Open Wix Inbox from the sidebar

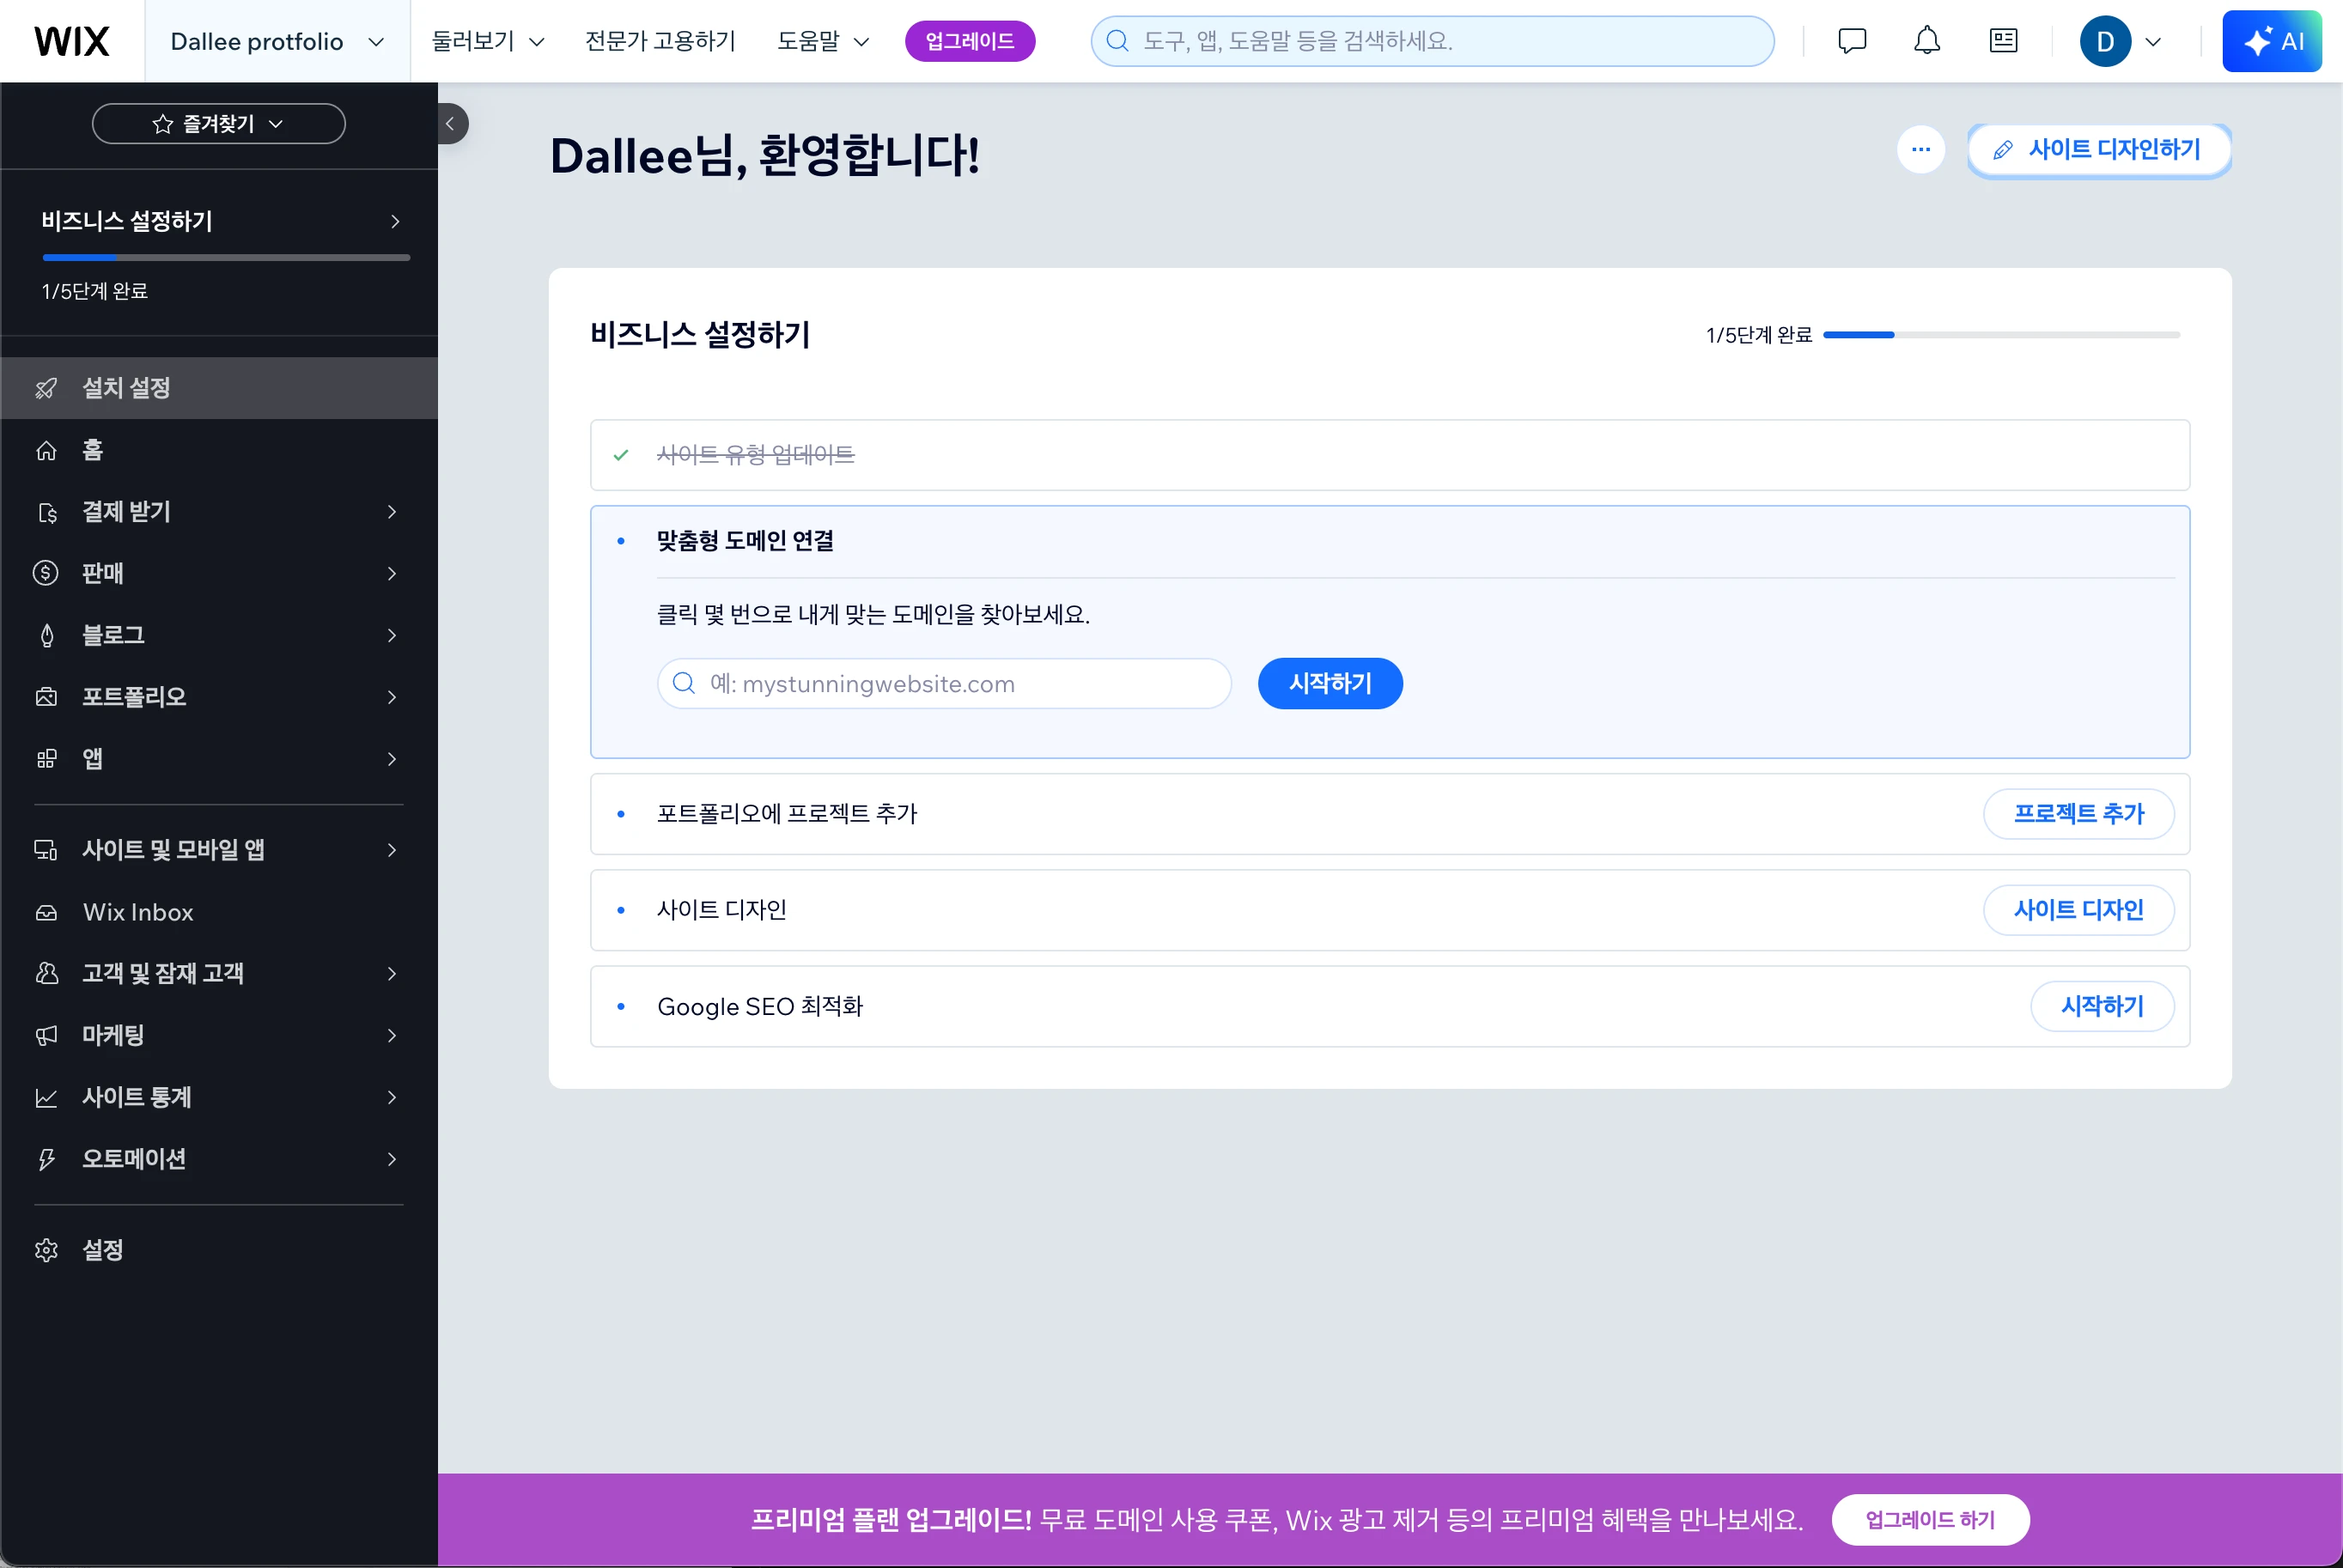click(219, 912)
